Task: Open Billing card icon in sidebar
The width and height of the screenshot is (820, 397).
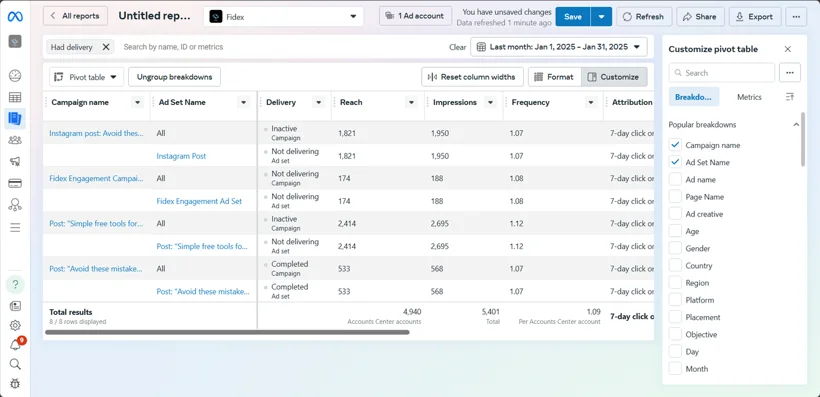Action: 15,183
